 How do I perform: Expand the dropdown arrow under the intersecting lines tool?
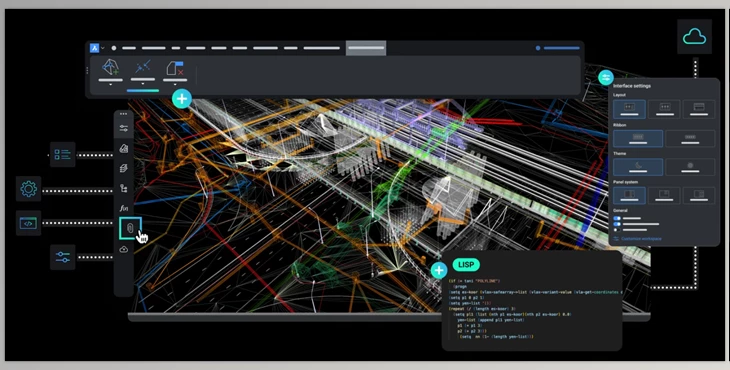[142, 84]
